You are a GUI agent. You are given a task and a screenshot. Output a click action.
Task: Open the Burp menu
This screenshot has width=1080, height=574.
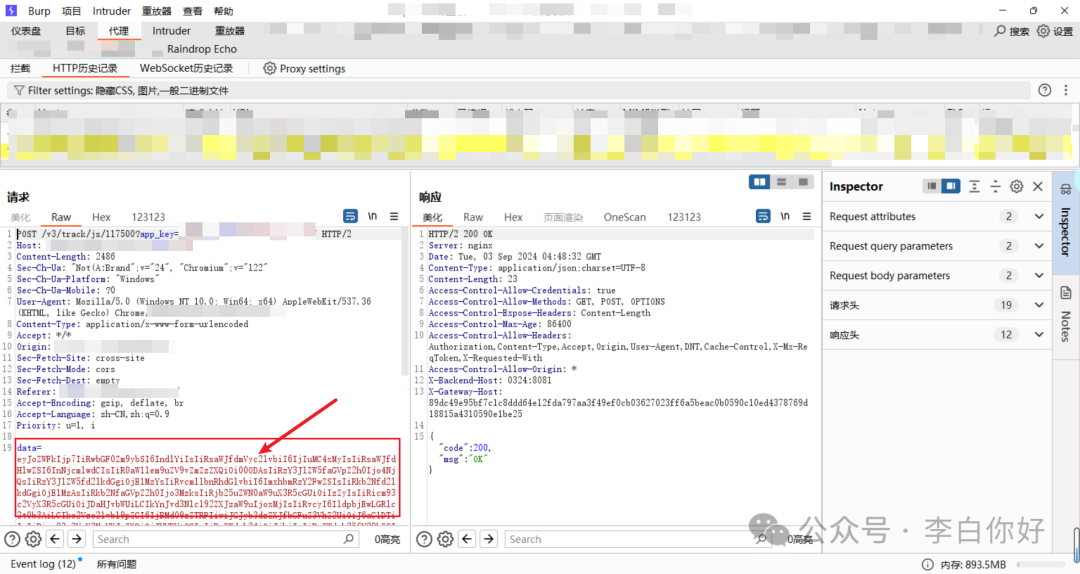(x=39, y=11)
